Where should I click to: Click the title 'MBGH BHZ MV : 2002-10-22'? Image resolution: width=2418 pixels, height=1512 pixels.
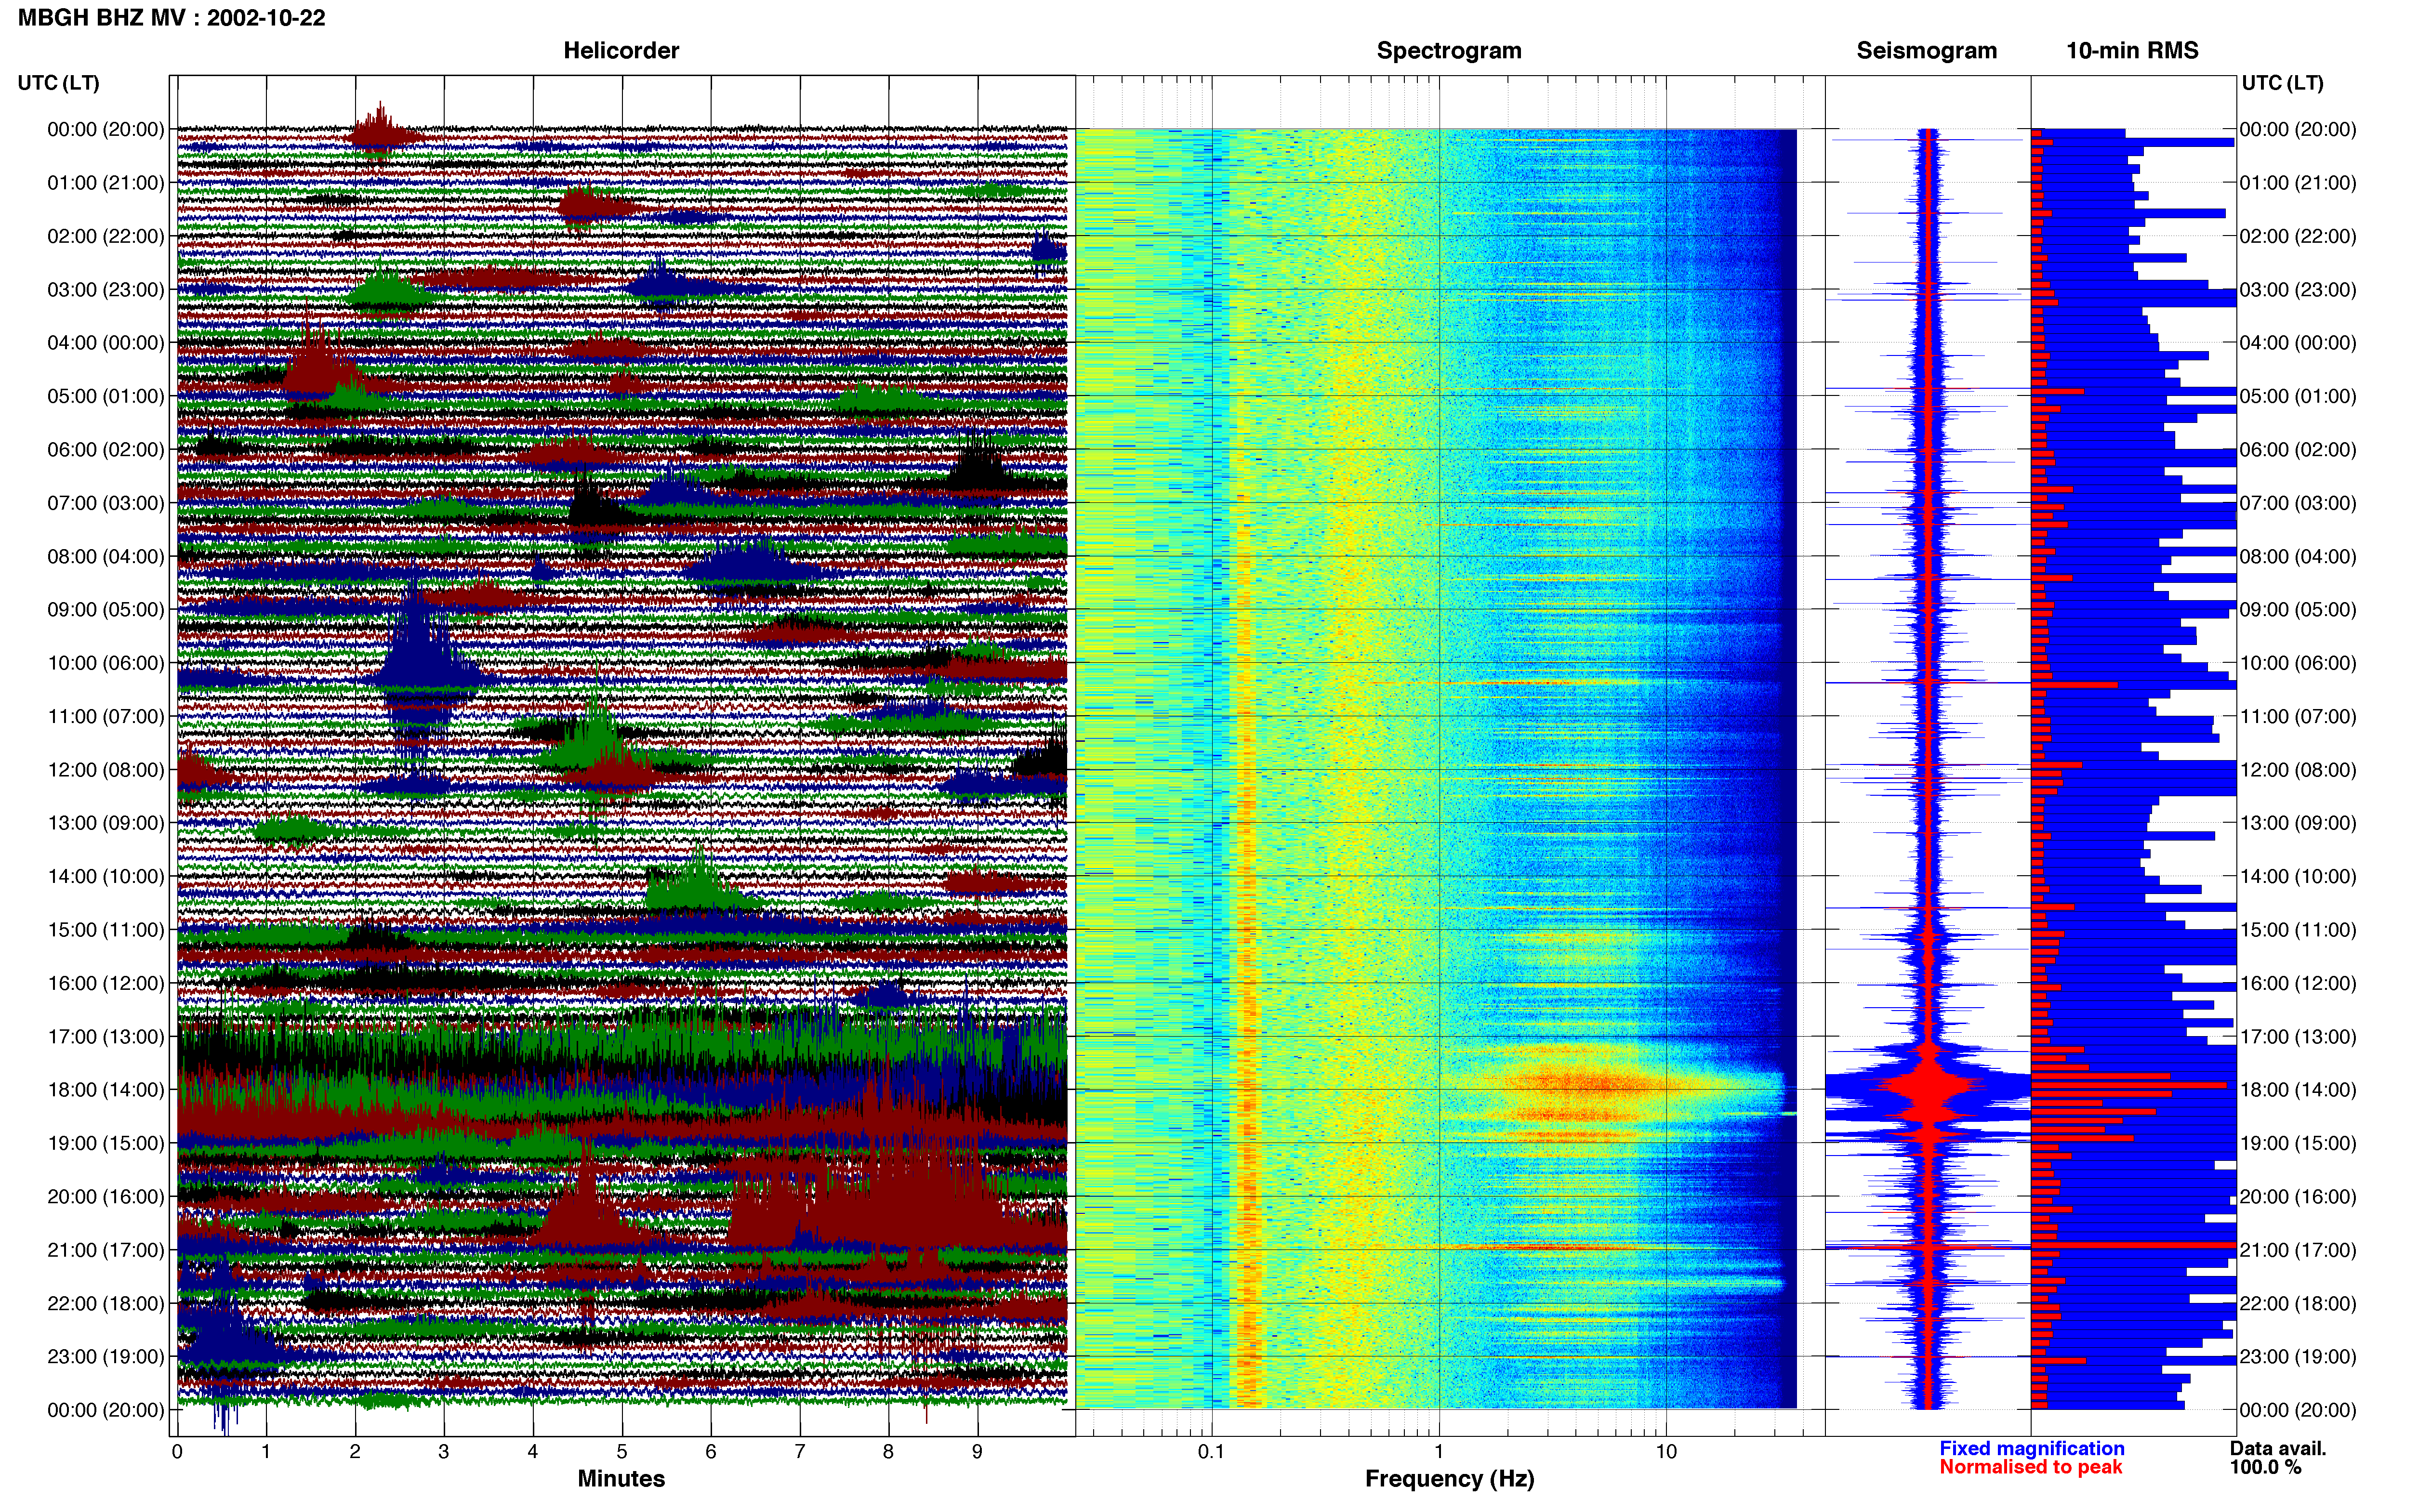171,17
